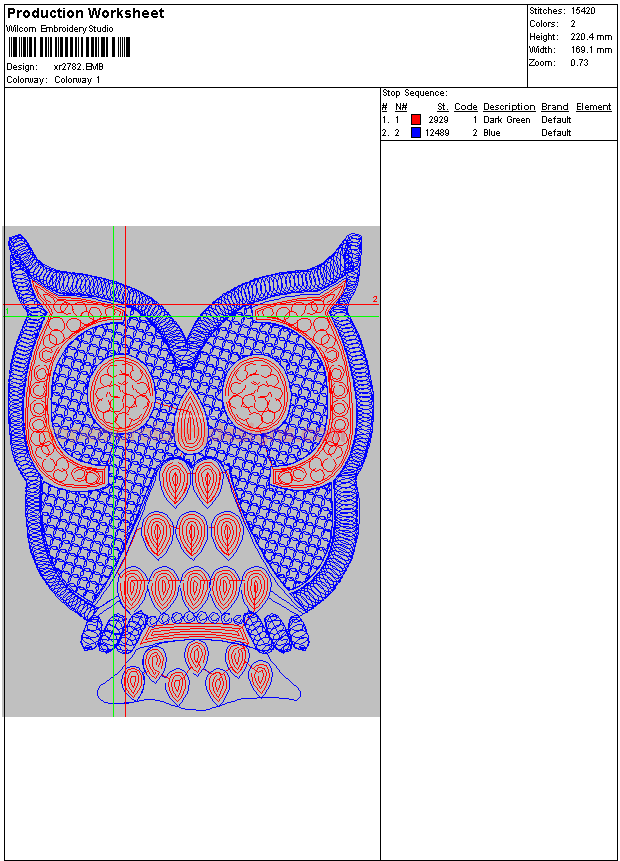Click the barcode under the studio name
This screenshot has height=861, width=620.
(69, 47)
